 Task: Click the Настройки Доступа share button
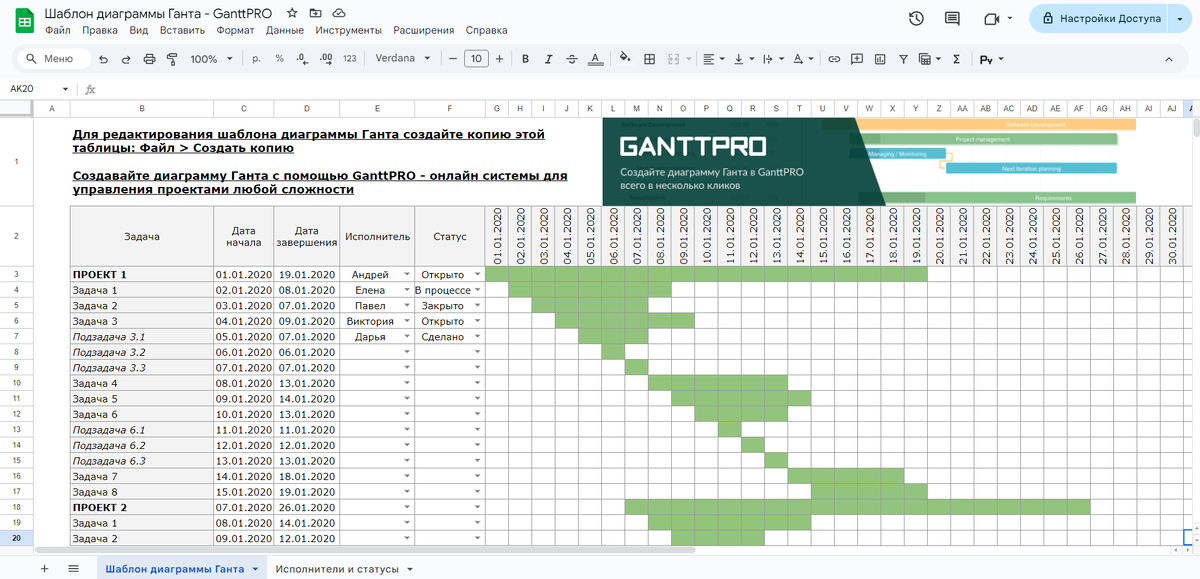1099,18
